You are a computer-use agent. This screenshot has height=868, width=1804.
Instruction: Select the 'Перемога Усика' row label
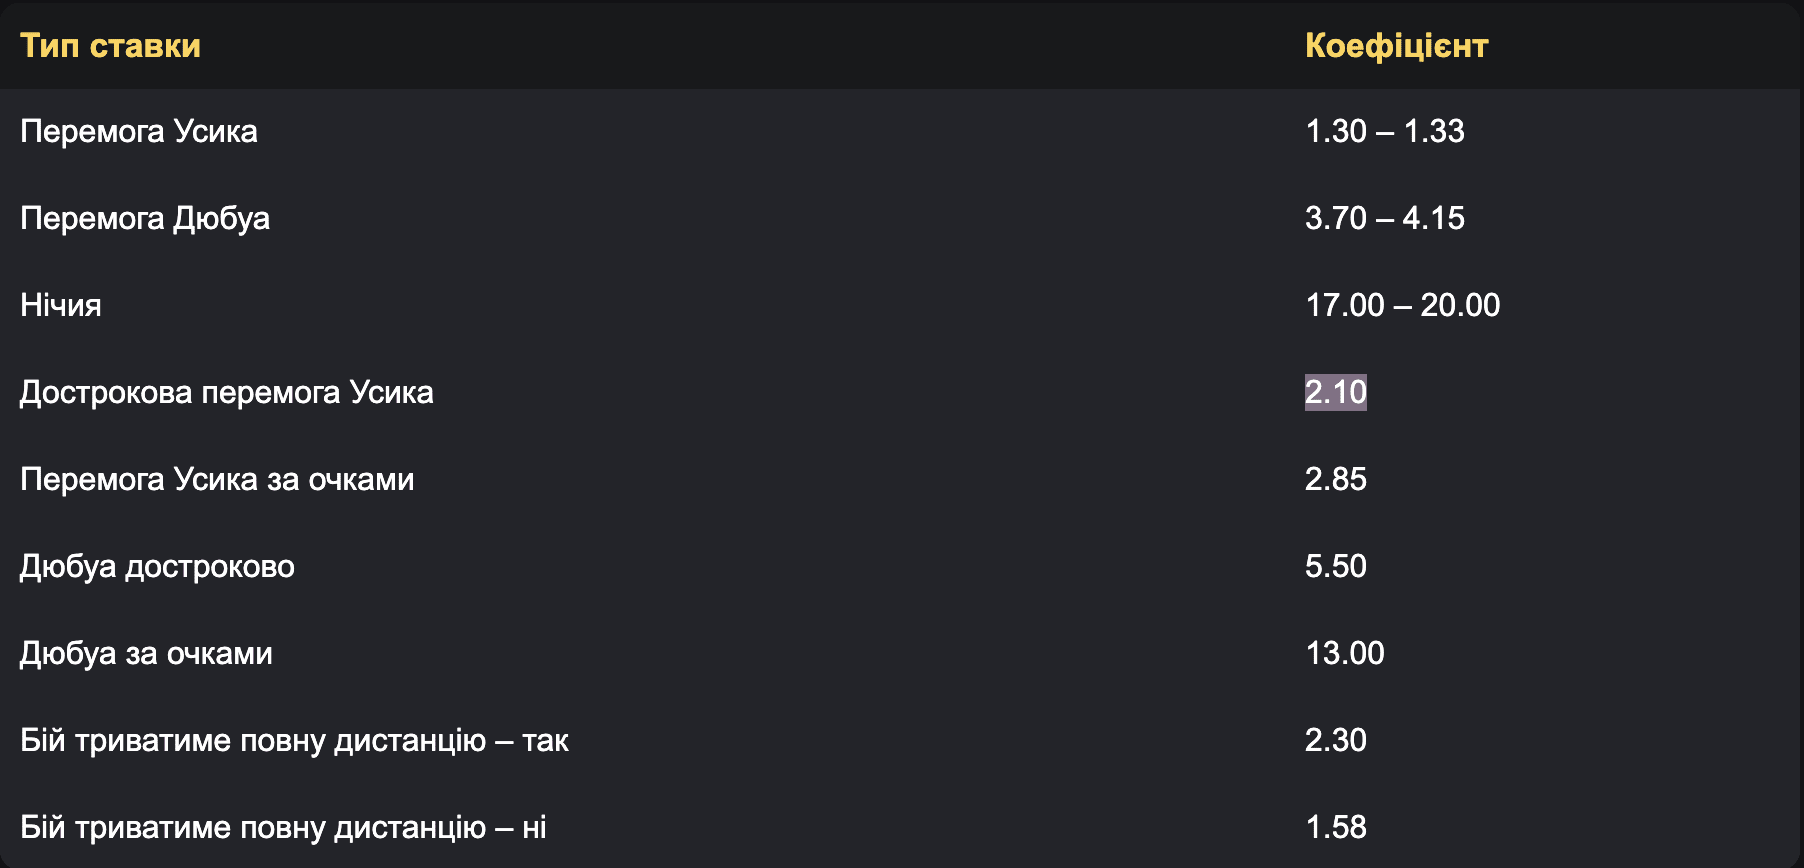[139, 131]
